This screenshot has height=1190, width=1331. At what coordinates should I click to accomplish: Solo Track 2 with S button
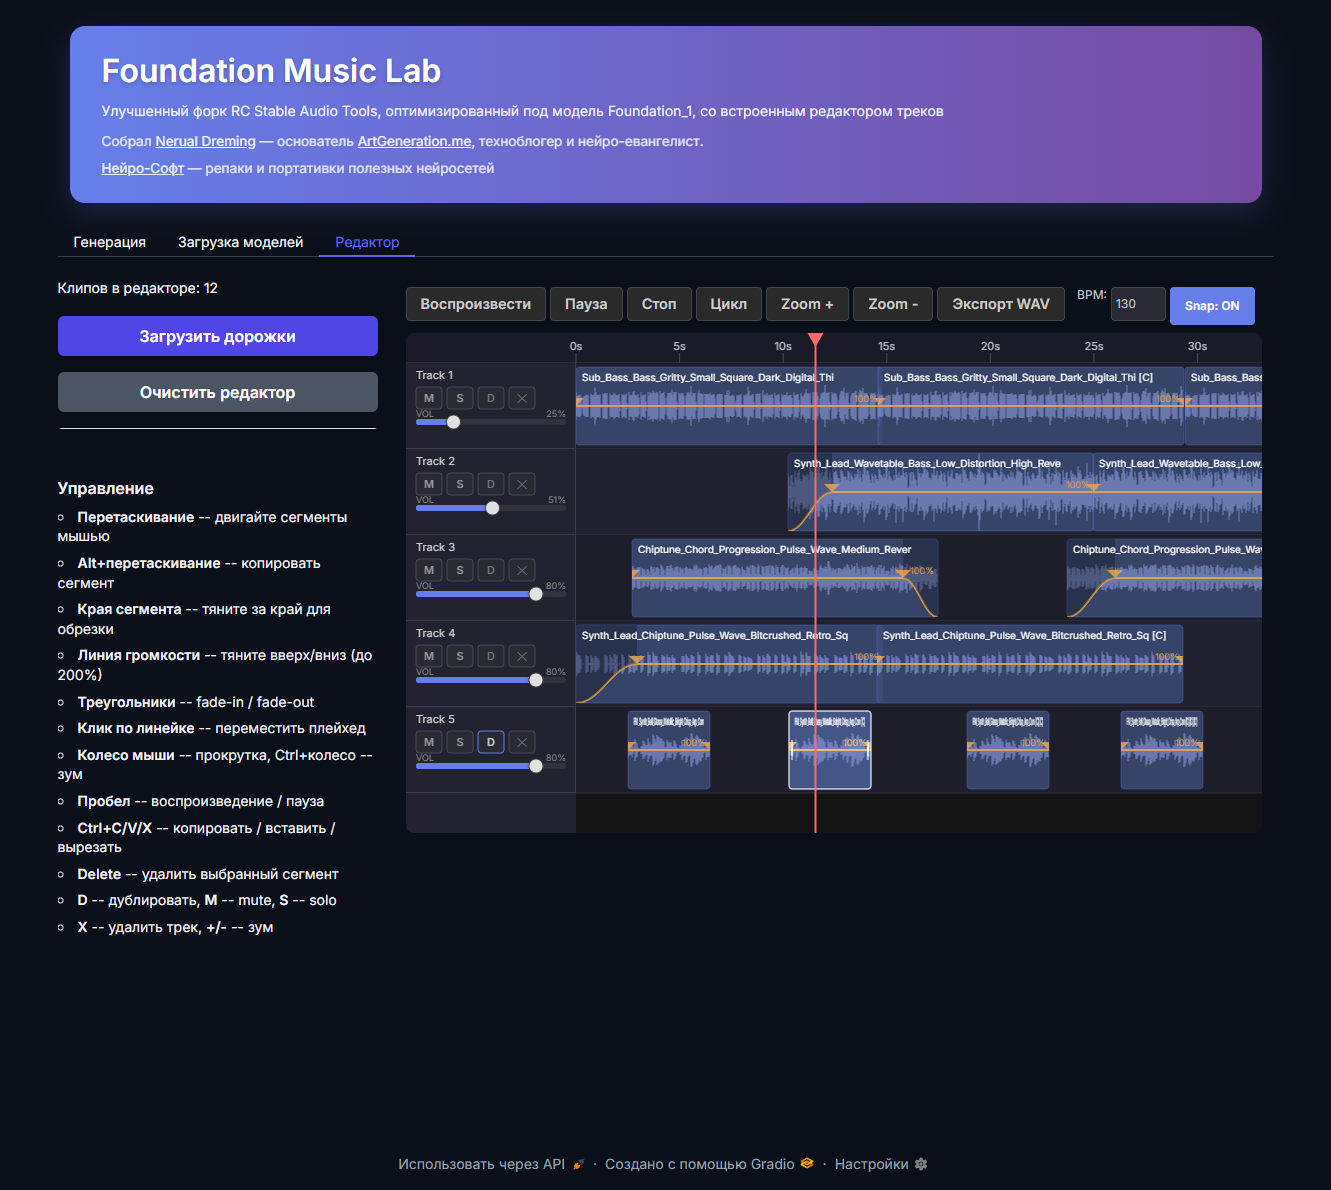[460, 484]
